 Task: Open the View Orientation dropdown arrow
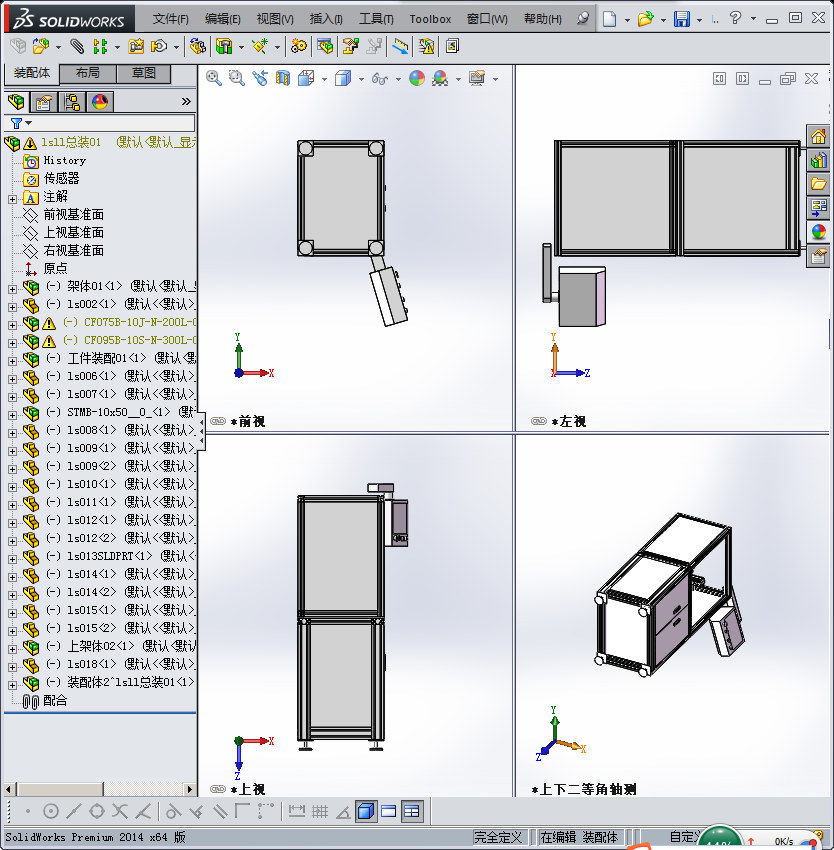324,80
